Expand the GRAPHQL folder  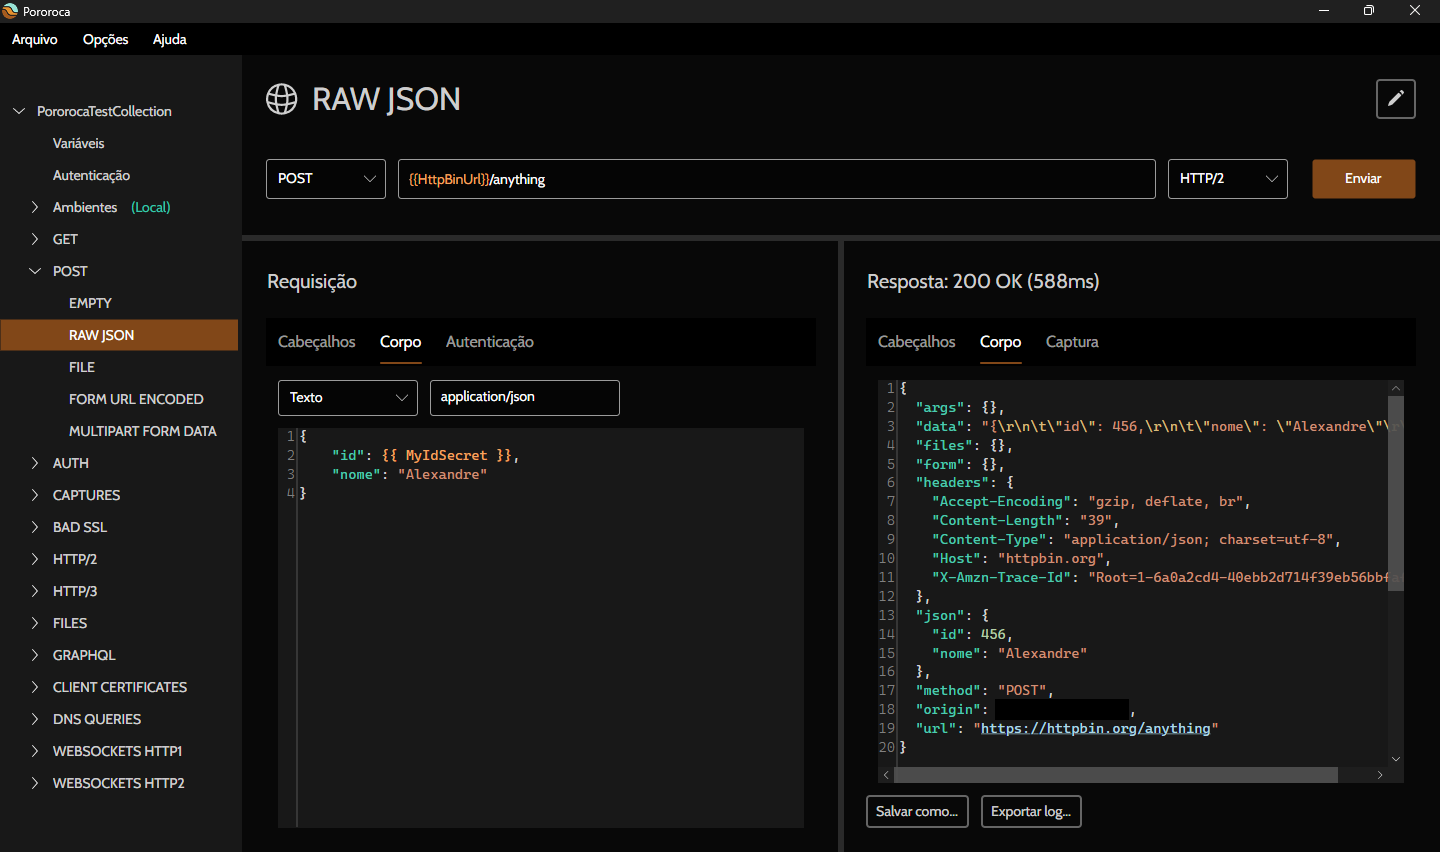pyautogui.click(x=35, y=655)
